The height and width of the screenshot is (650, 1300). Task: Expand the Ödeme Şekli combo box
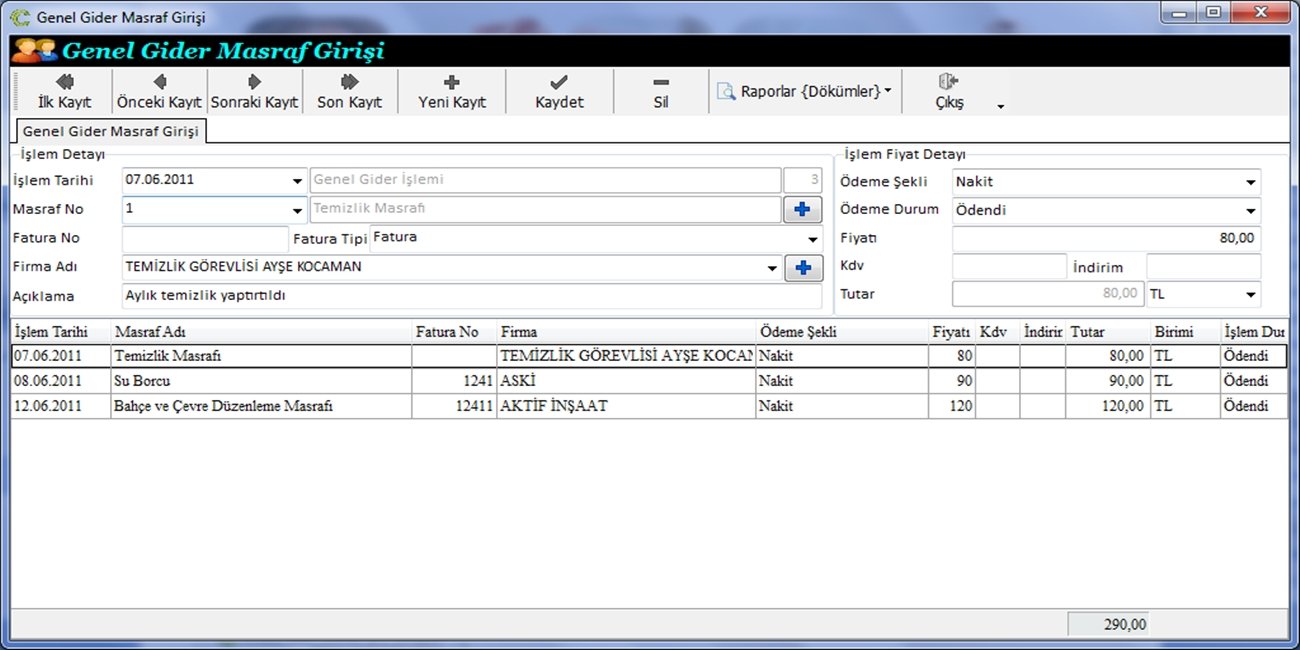[1250, 183]
